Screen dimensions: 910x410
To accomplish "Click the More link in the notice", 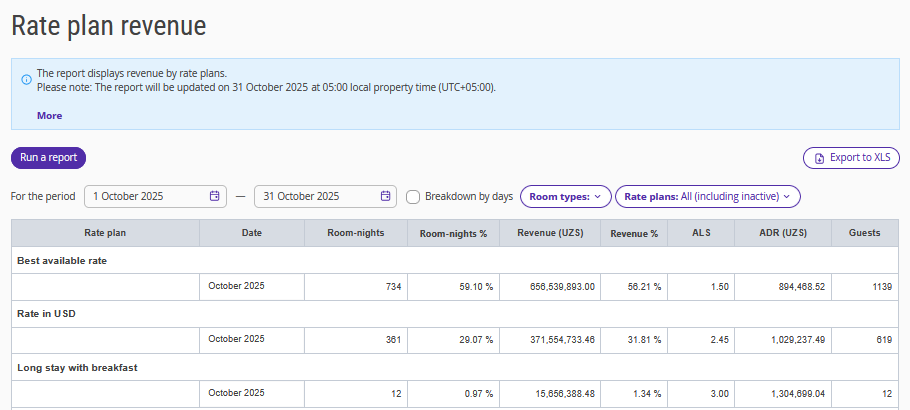I will [x=49, y=116].
